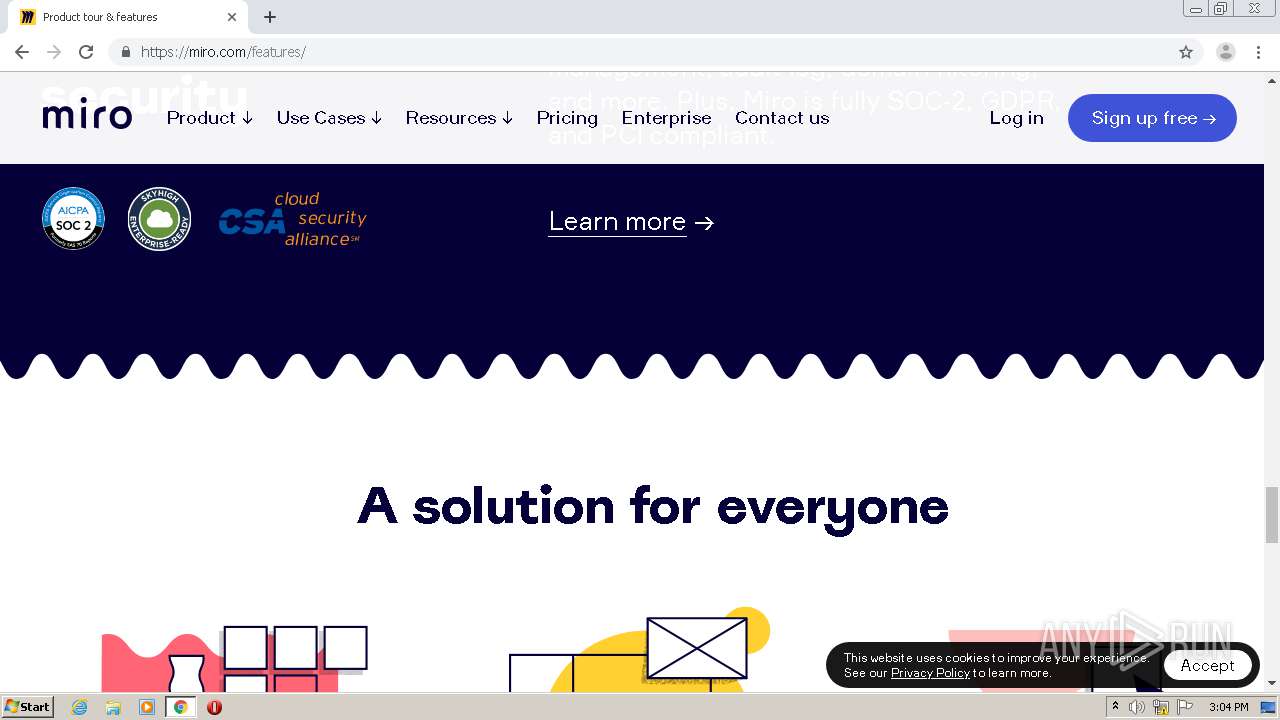Expand the Product dropdown menu

click(209, 118)
